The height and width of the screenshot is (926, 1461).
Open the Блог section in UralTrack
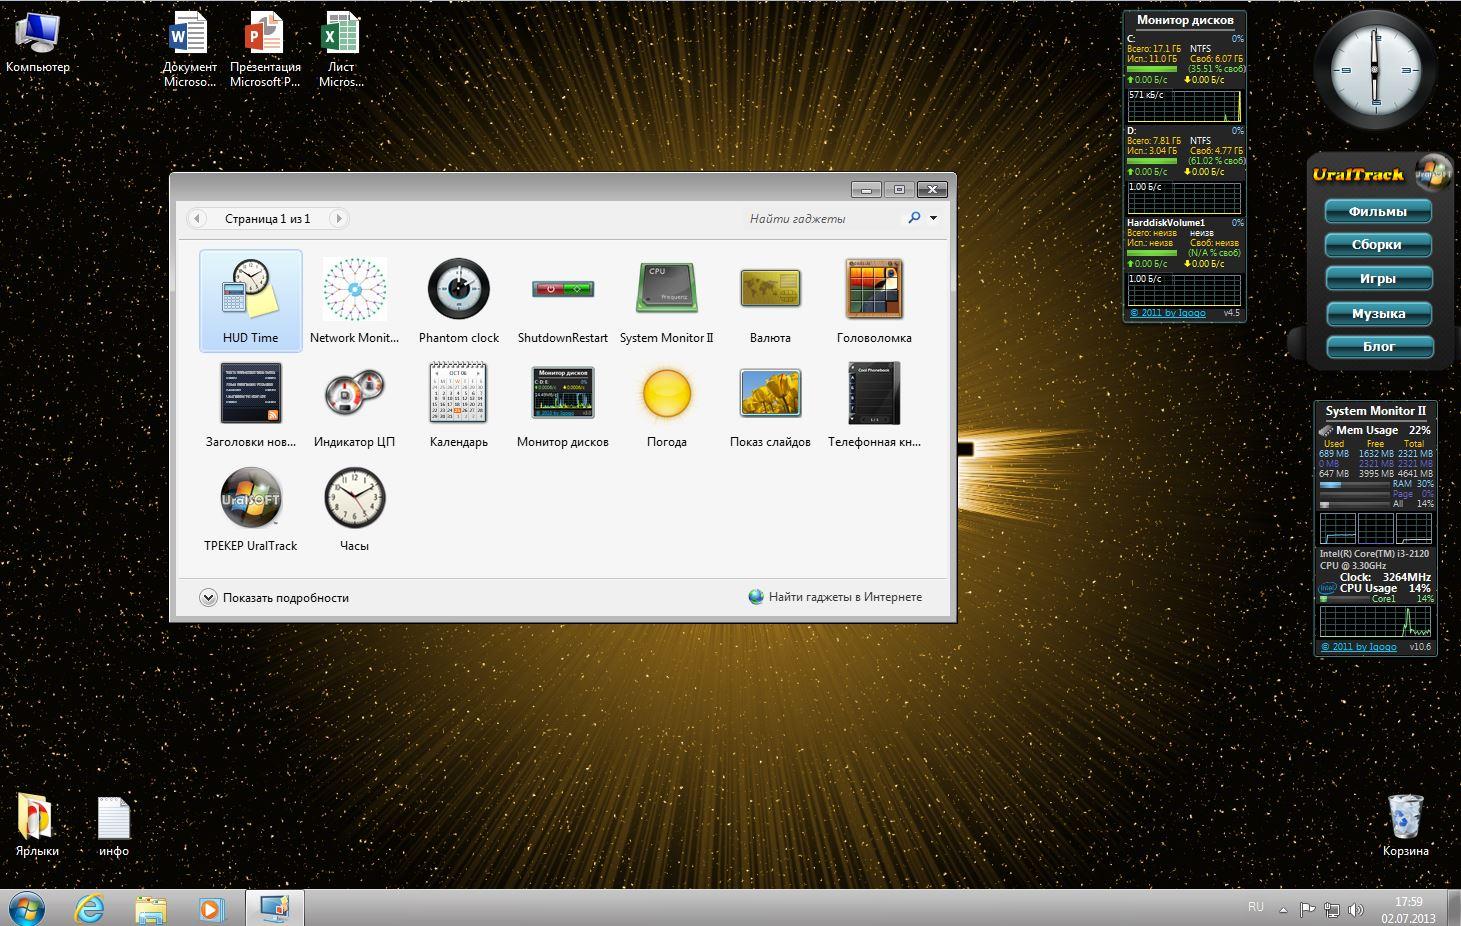1377,347
